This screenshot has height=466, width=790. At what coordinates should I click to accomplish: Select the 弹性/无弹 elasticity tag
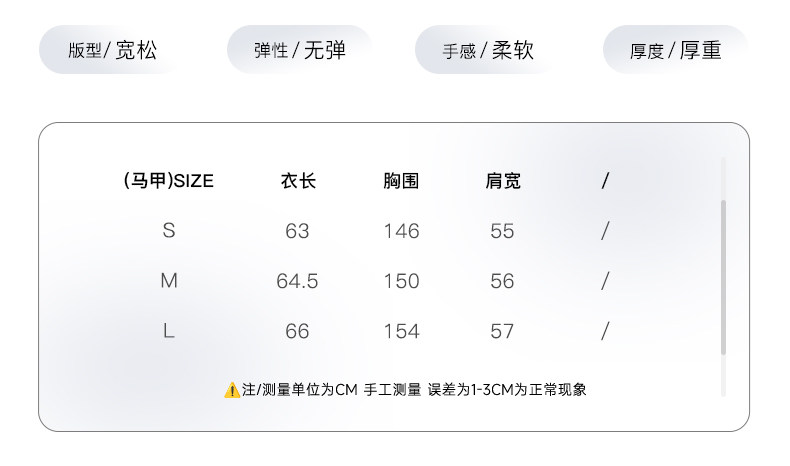click(x=300, y=50)
